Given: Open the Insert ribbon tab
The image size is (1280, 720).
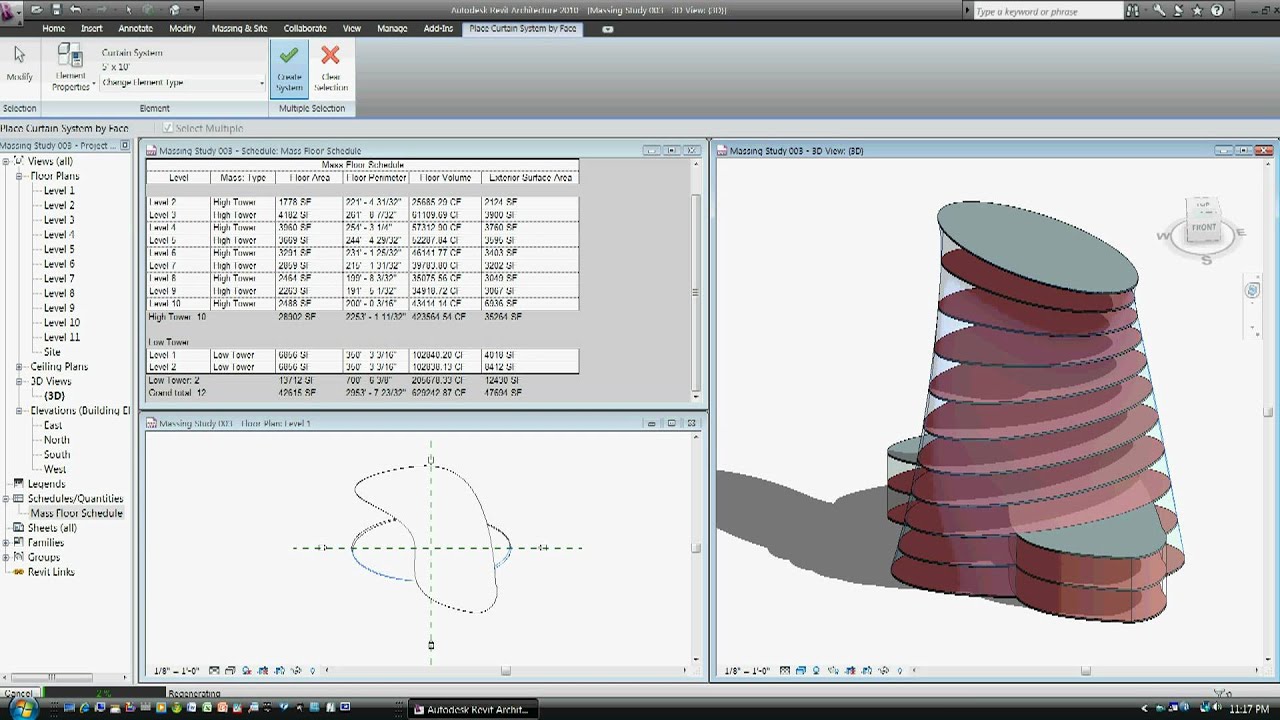Looking at the screenshot, I should click(92, 29).
